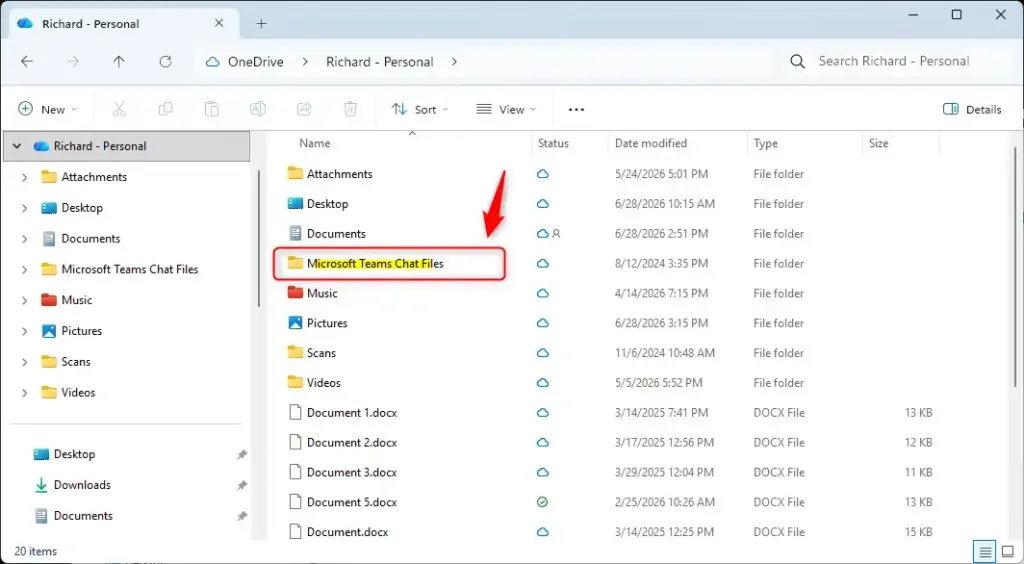The width and height of the screenshot is (1024, 564).
Task: Toggle the Details pane button
Action: point(972,109)
